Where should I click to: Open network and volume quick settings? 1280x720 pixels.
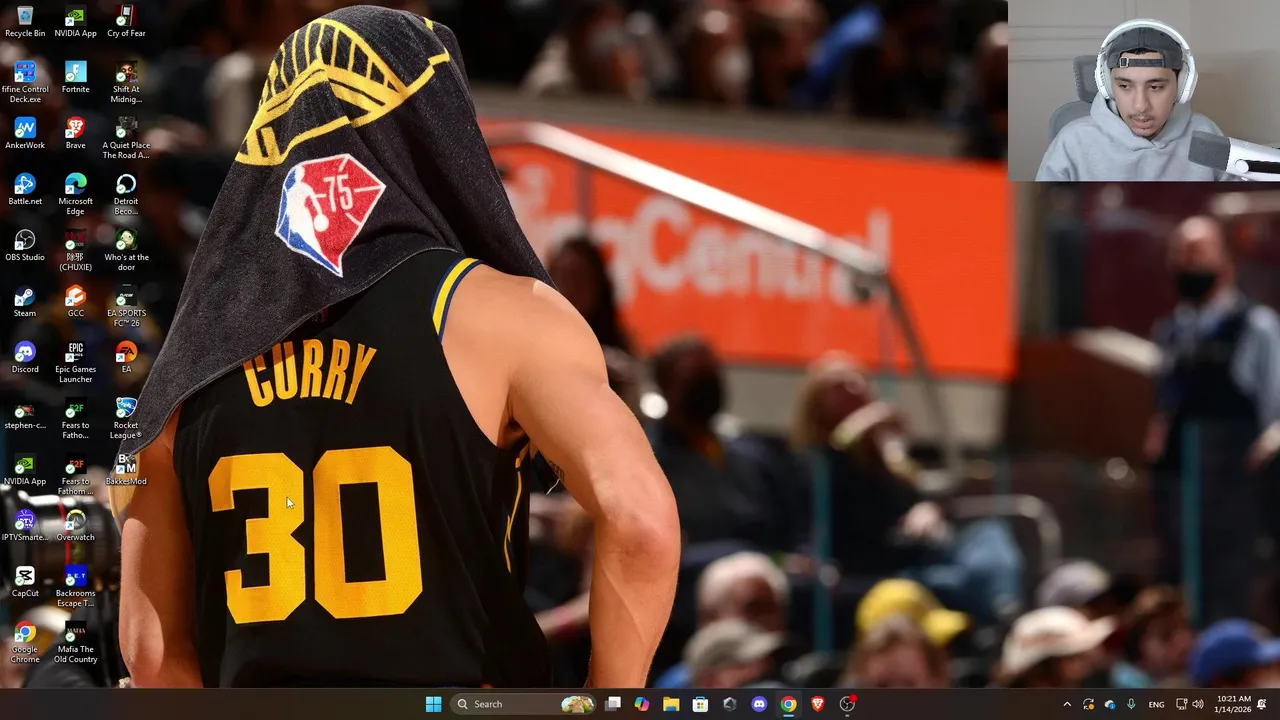(x=1189, y=704)
